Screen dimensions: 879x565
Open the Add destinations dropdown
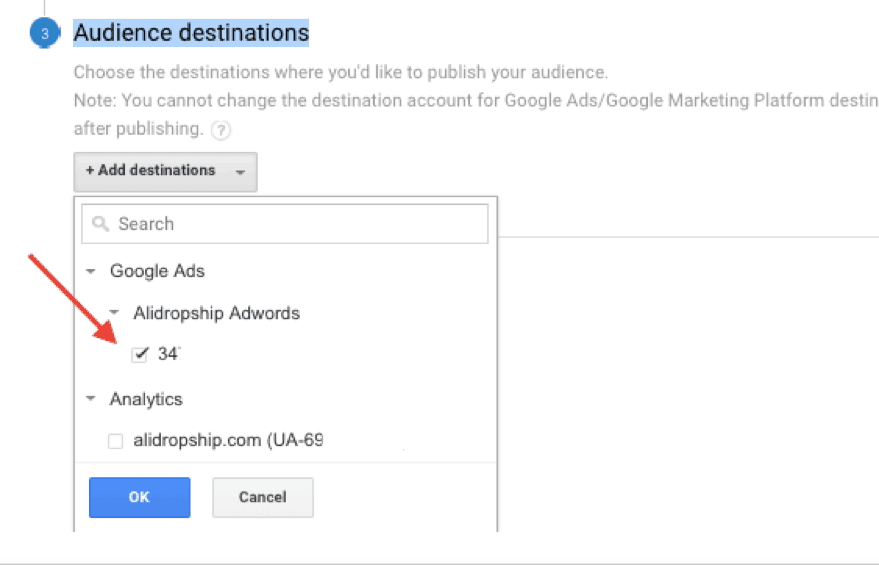[x=150, y=171]
